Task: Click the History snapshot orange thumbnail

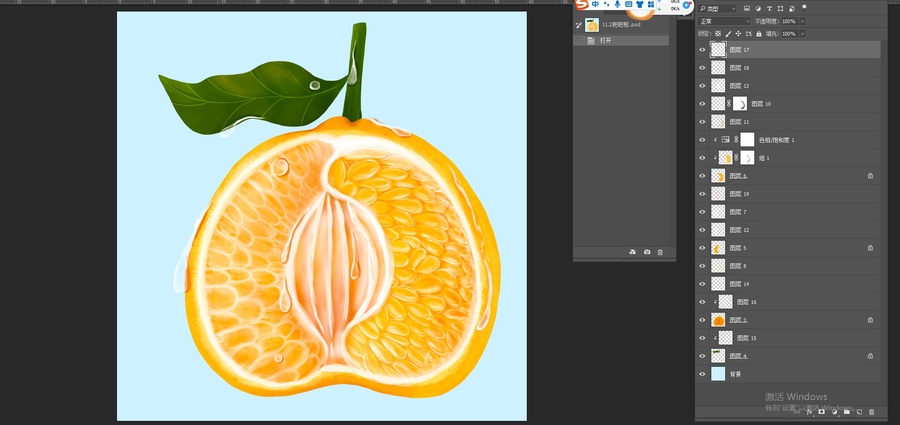Action: pos(592,25)
